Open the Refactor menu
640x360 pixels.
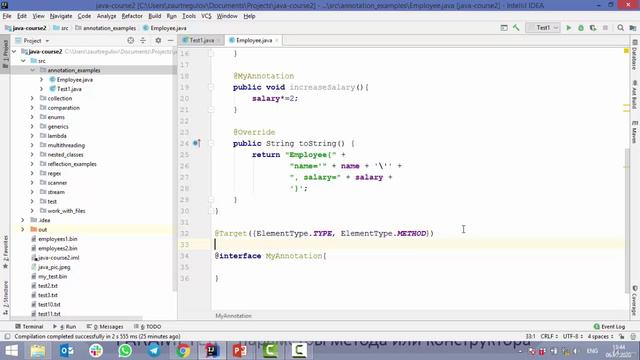coord(132,16)
